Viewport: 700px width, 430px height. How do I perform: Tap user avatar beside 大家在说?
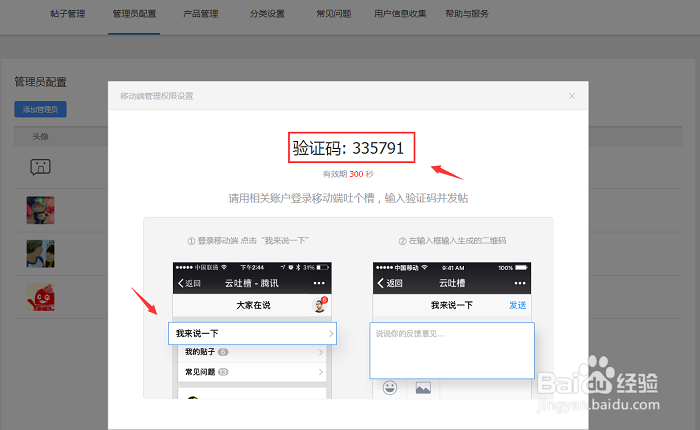point(320,305)
